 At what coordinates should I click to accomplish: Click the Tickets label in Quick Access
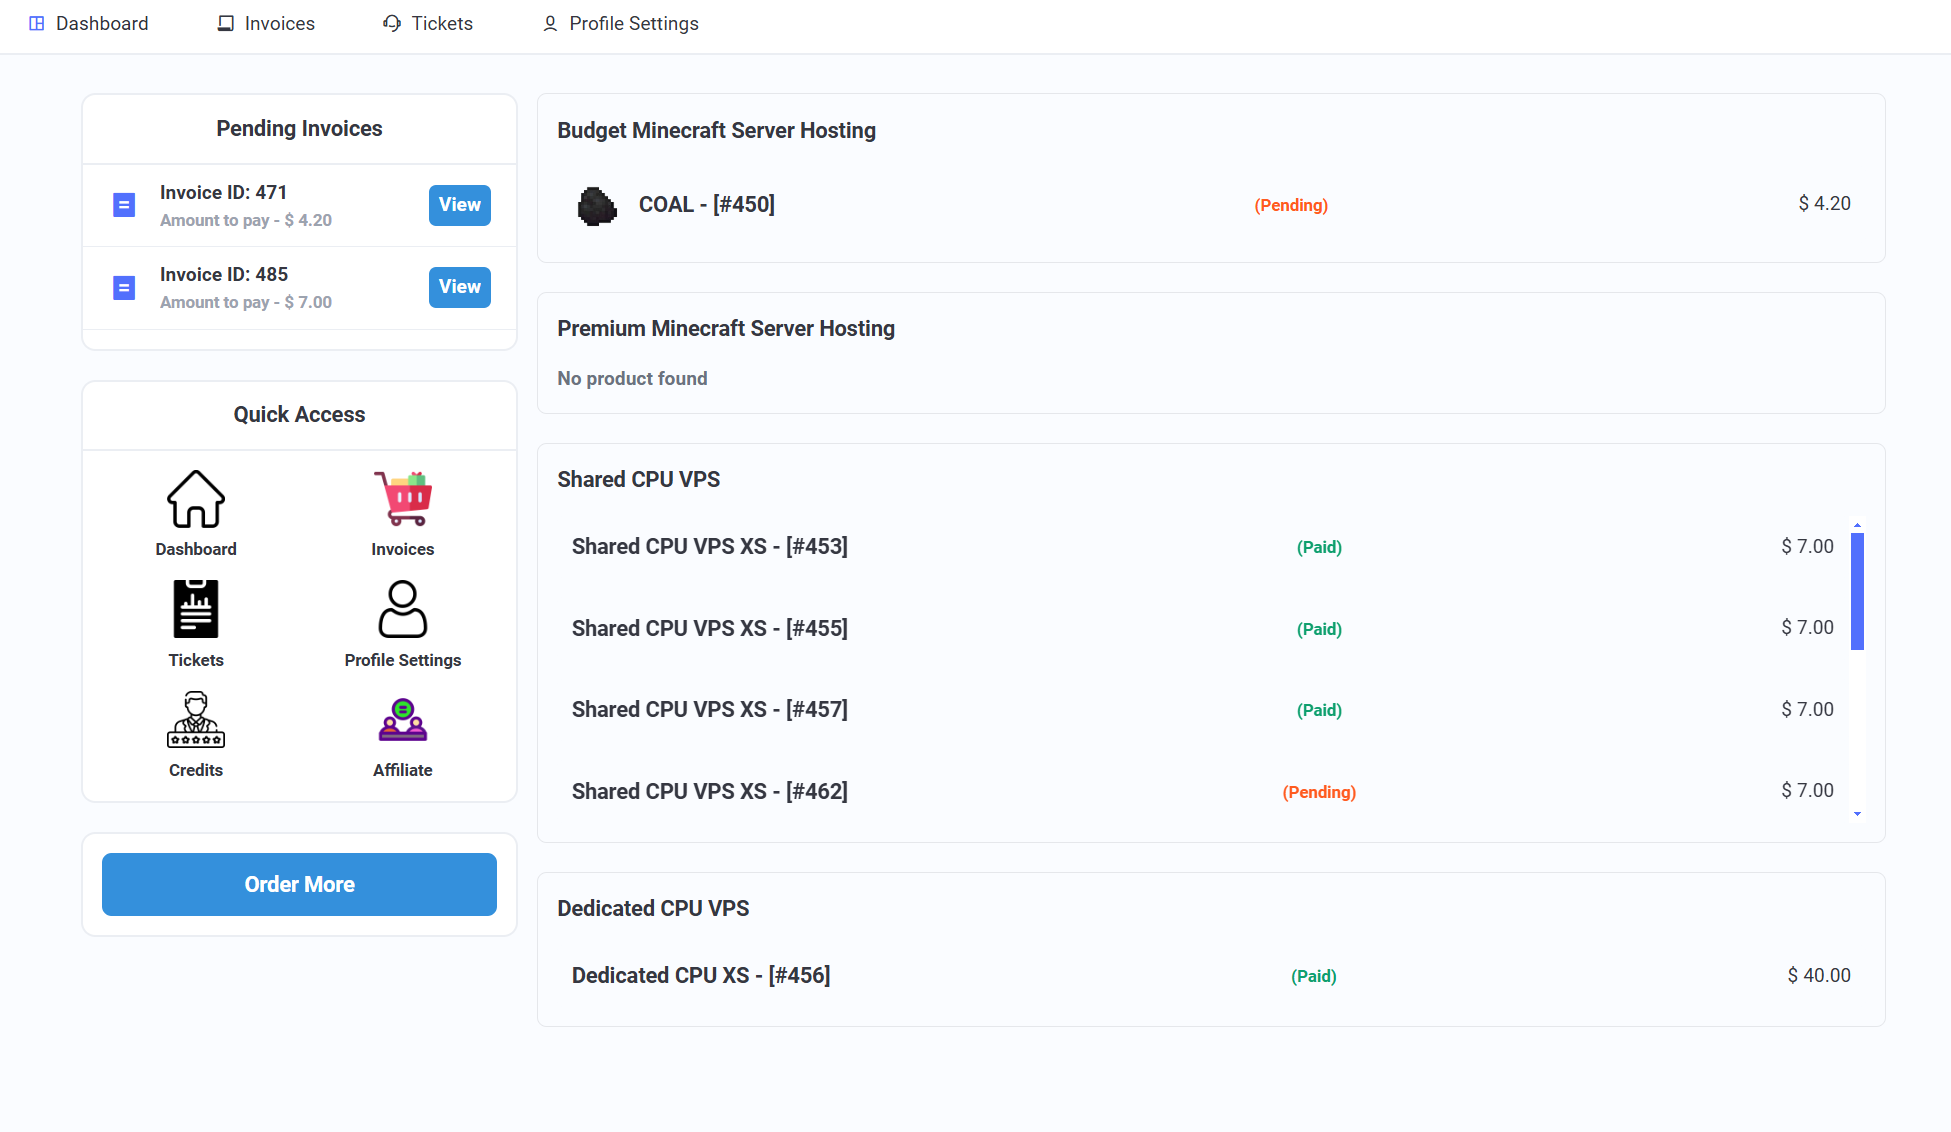pos(196,660)
